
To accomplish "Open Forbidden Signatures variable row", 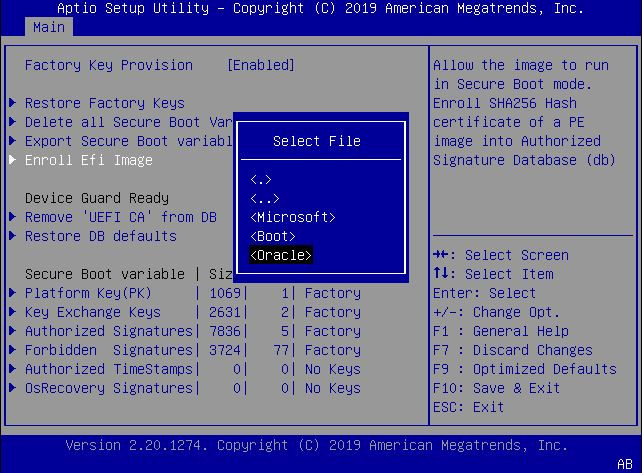I will click(x=193, y=350).
